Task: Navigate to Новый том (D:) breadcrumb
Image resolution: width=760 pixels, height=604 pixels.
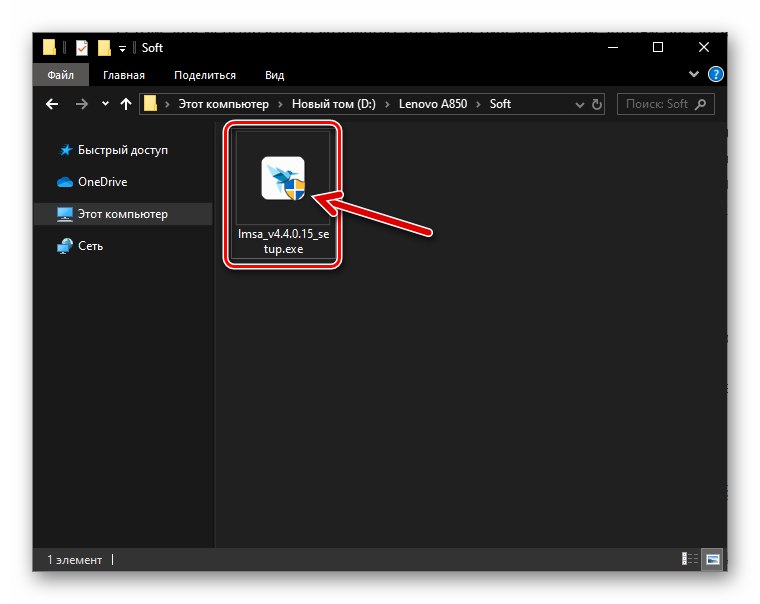Action: coord(333,104)
